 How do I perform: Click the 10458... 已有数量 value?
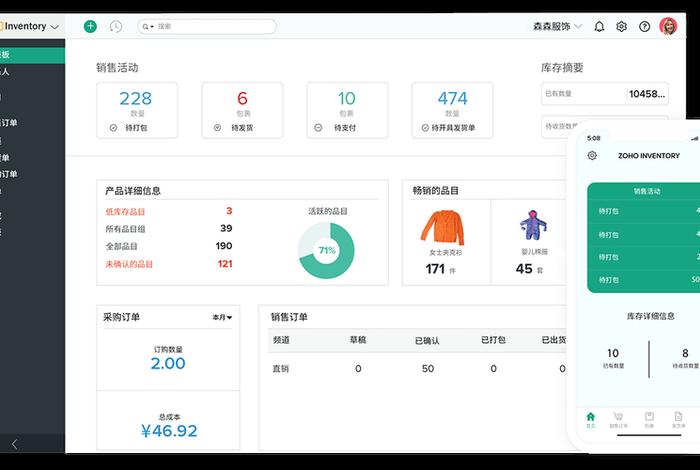[647, 94]
